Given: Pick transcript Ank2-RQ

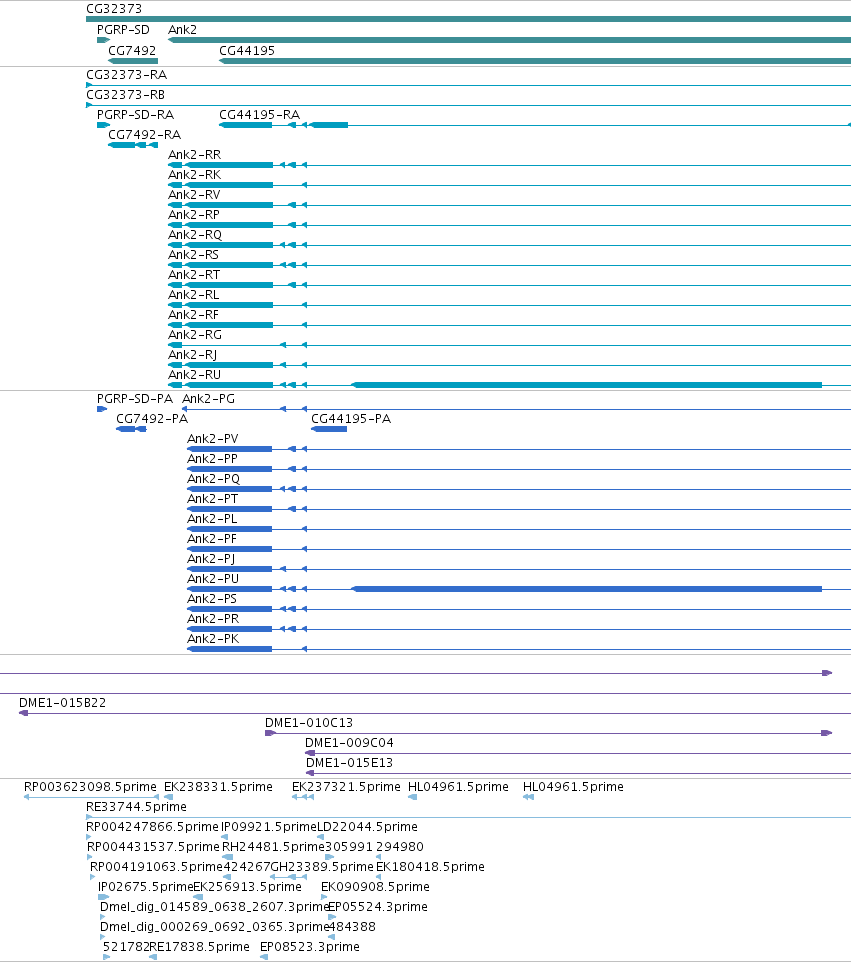Looking at the screenshot, I should click(x=195, y=234).
